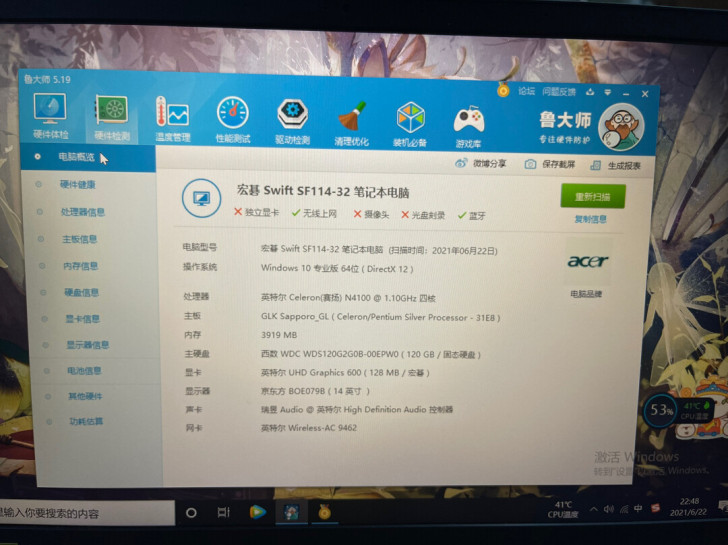The image size is (728, 545).
Task: Click 鲁大师 gold medal taskbar icon
Action: (x=324, y=512)
